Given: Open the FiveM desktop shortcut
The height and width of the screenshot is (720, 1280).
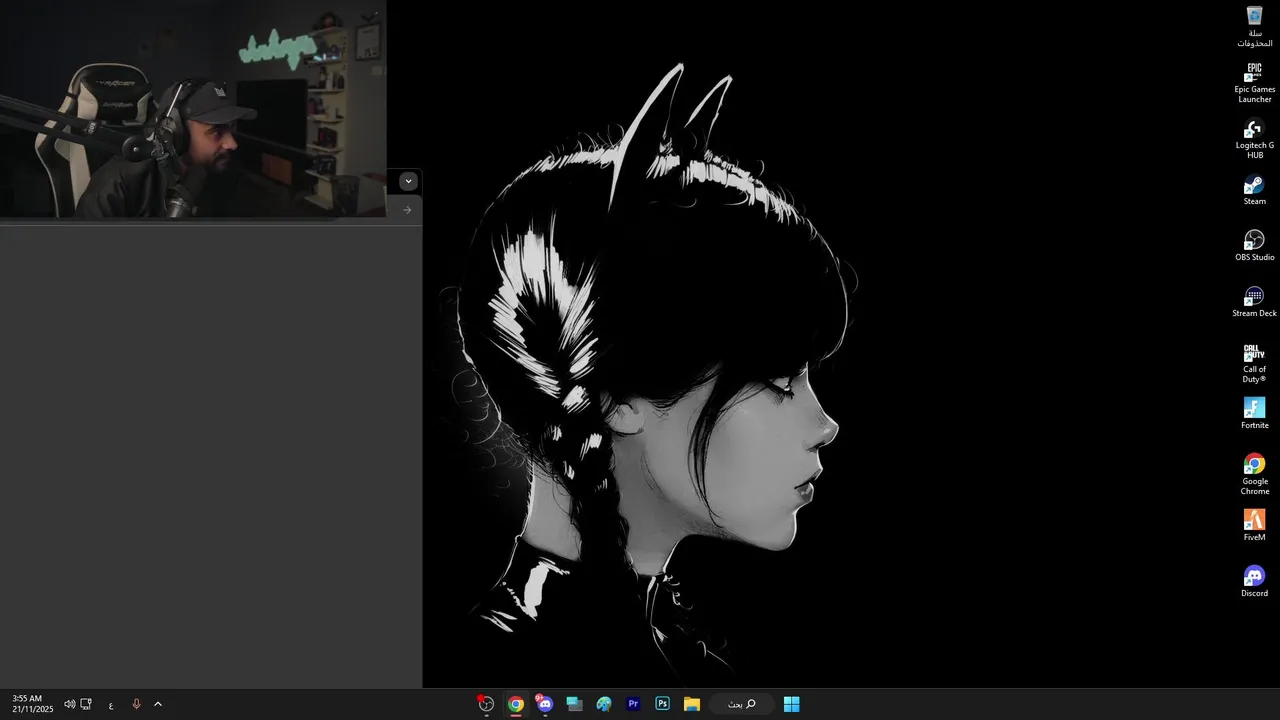Looking at the screenshot, I should (1254, 526).
